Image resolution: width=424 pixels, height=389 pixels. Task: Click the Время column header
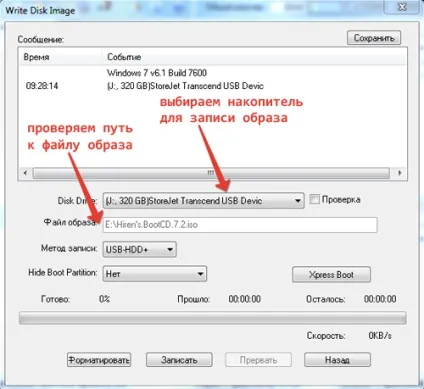(61, 57)
